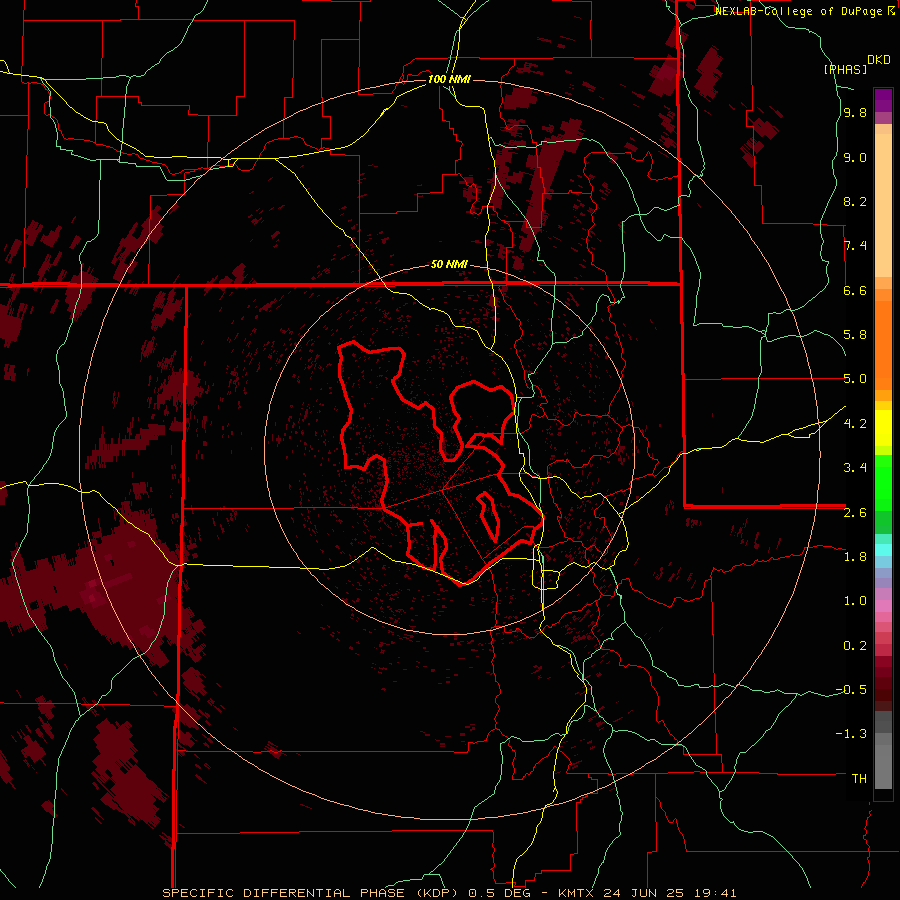Click the registered-mark symbol after DuPage
900x900 pixels.
click(891, 10)
